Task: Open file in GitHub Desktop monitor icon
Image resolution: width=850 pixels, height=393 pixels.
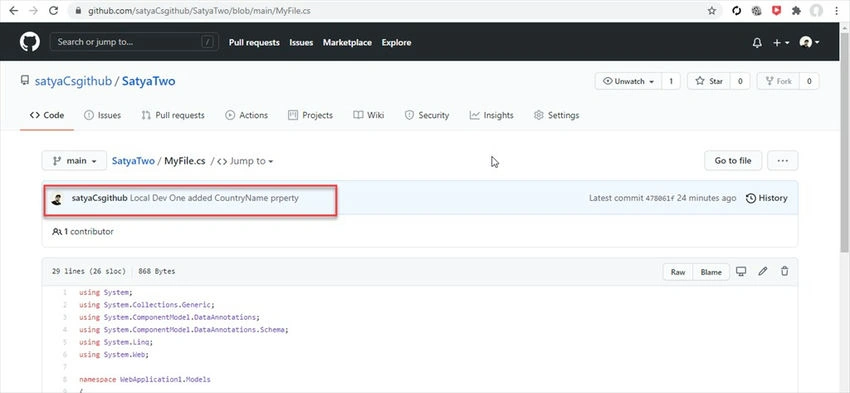Action: [x=741, y=272]
